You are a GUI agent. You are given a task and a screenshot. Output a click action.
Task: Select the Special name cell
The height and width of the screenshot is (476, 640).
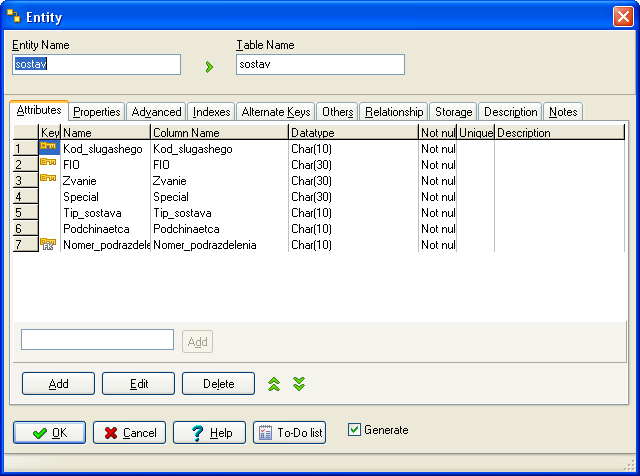(x=106, y=197)
